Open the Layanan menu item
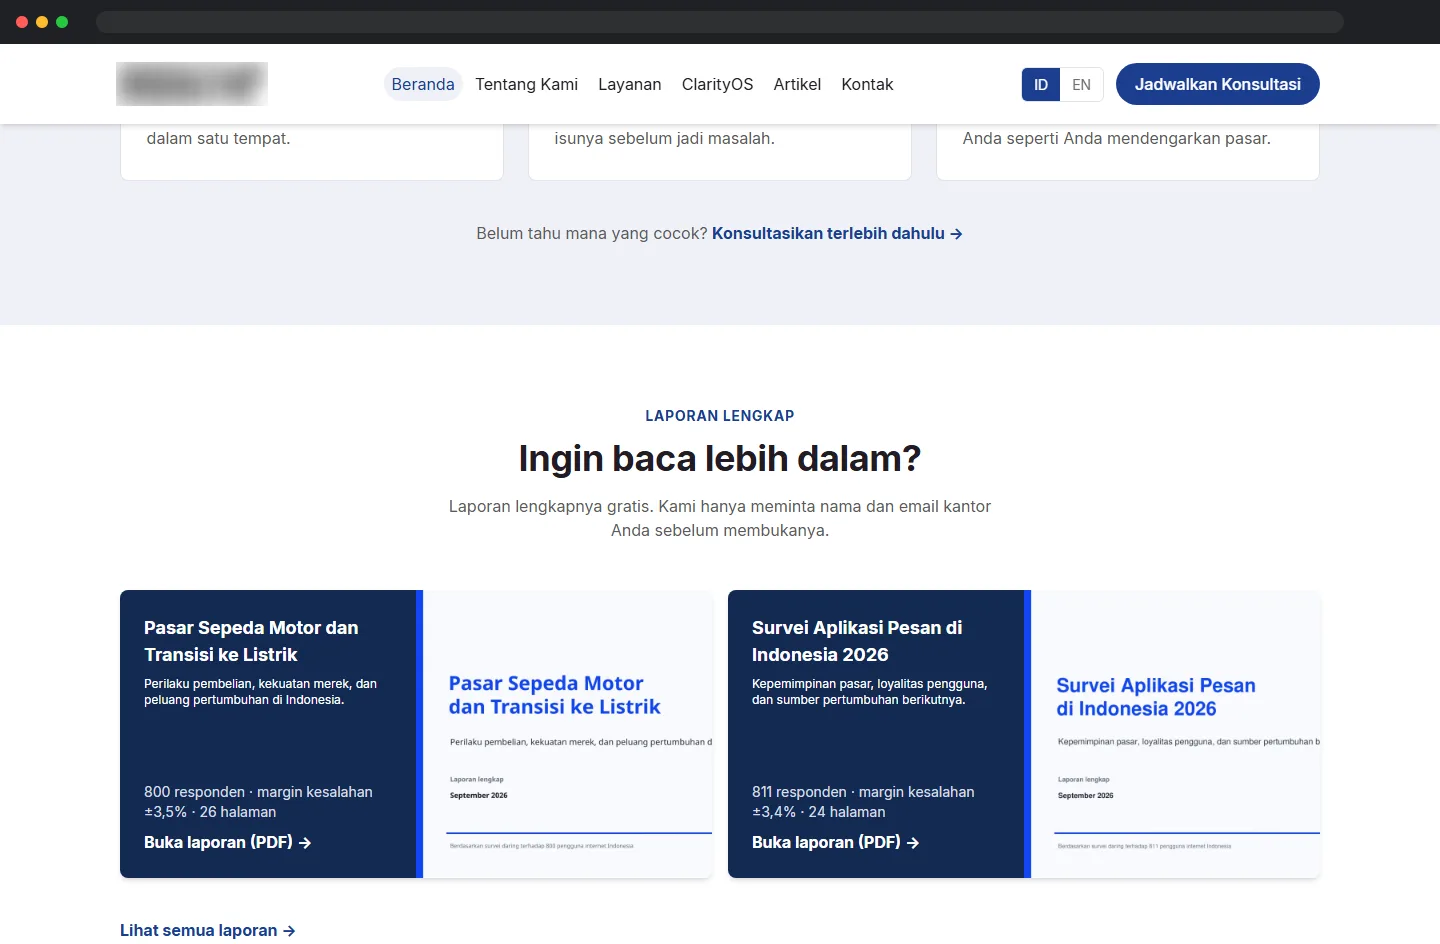Viewport: 1440px width, 944px height. coord(630,84)
